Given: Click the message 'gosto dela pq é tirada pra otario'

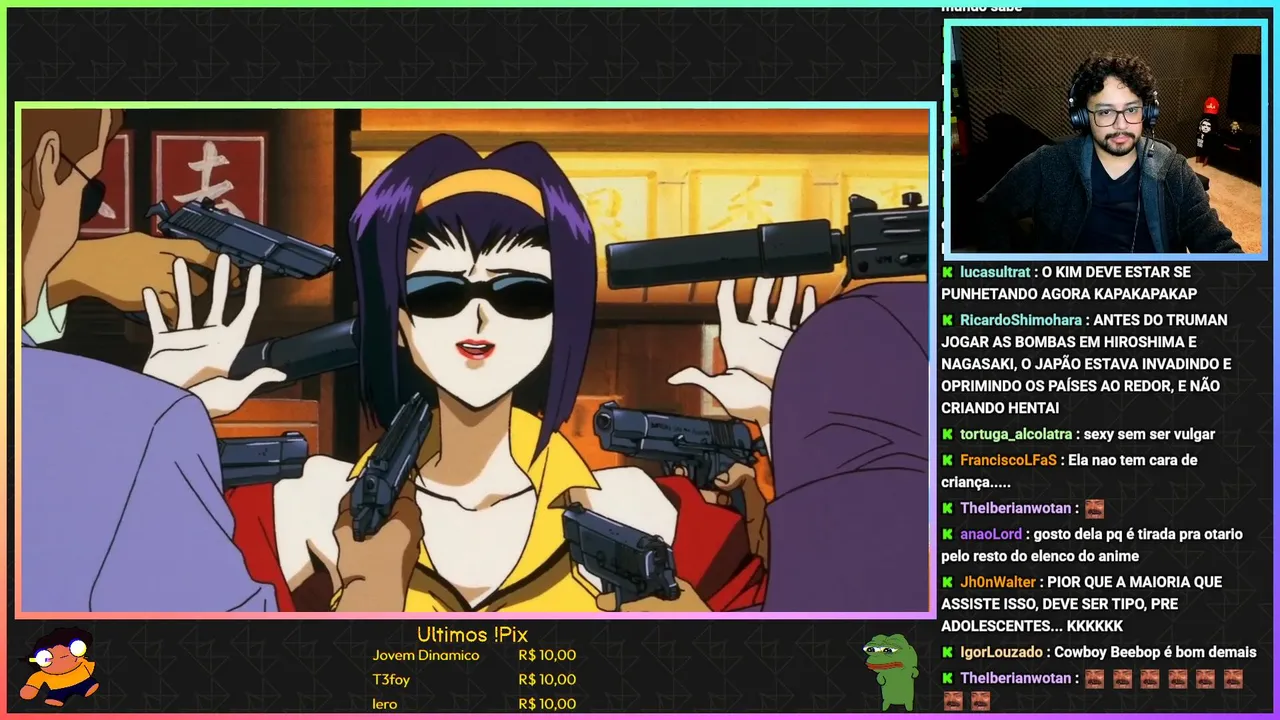Looking at the screenshot, I should click(1092, 545).
